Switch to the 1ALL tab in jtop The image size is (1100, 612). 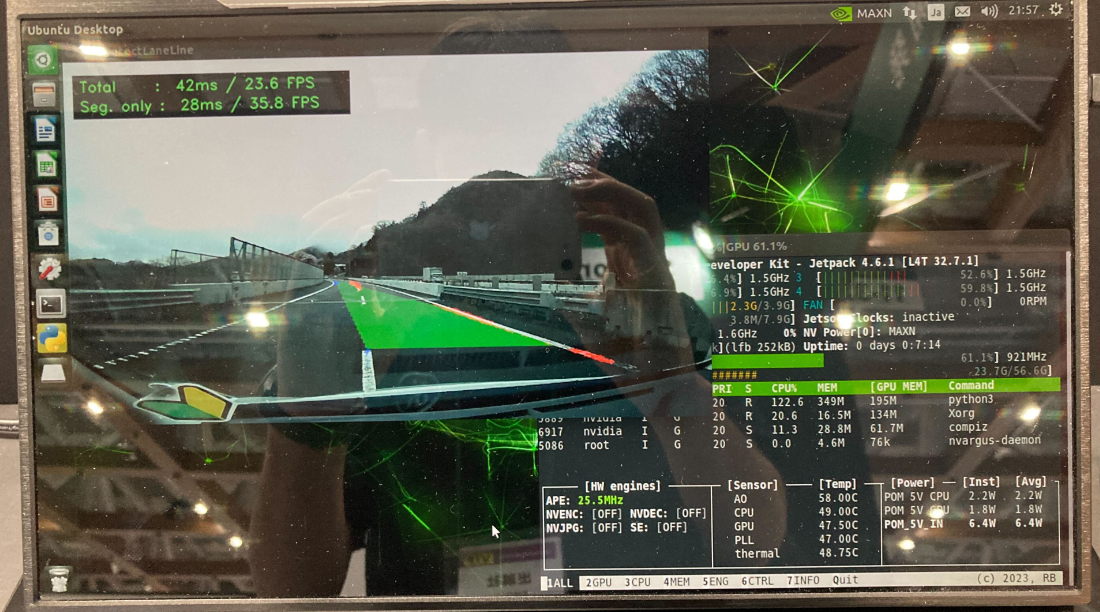(560, 583)
